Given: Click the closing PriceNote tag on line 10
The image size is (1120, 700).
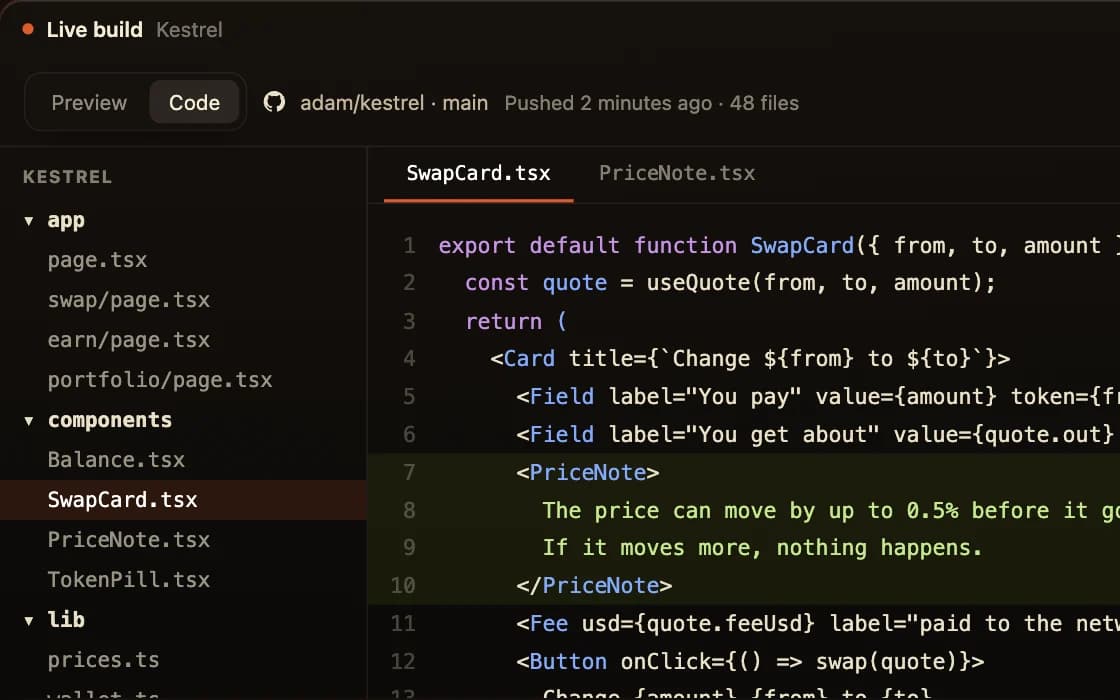Looking at the screenshot, I should (x=594, y=586).
